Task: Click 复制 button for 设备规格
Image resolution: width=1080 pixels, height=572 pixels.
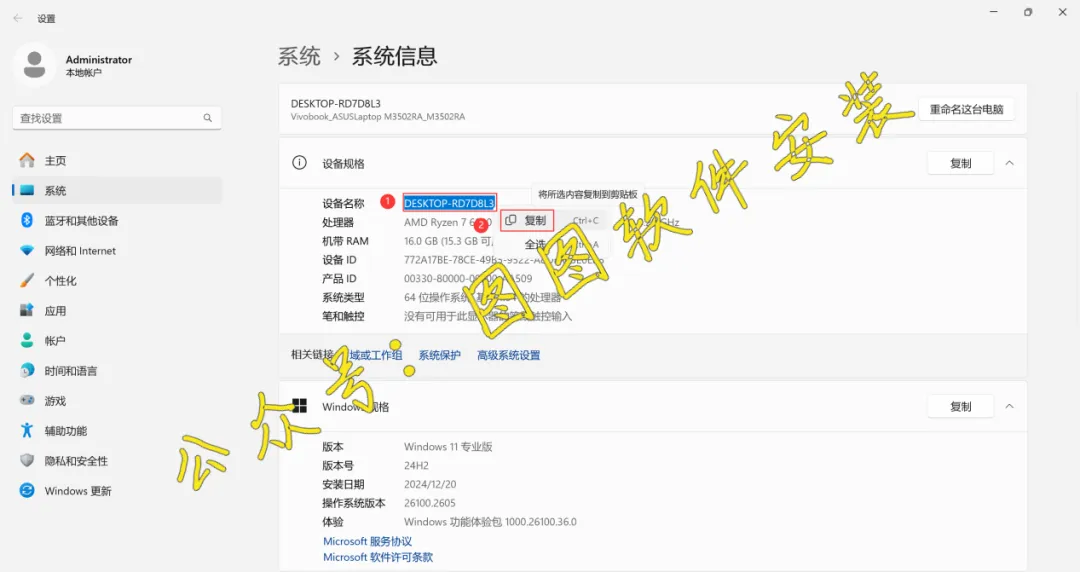Action: coord(960,163)
